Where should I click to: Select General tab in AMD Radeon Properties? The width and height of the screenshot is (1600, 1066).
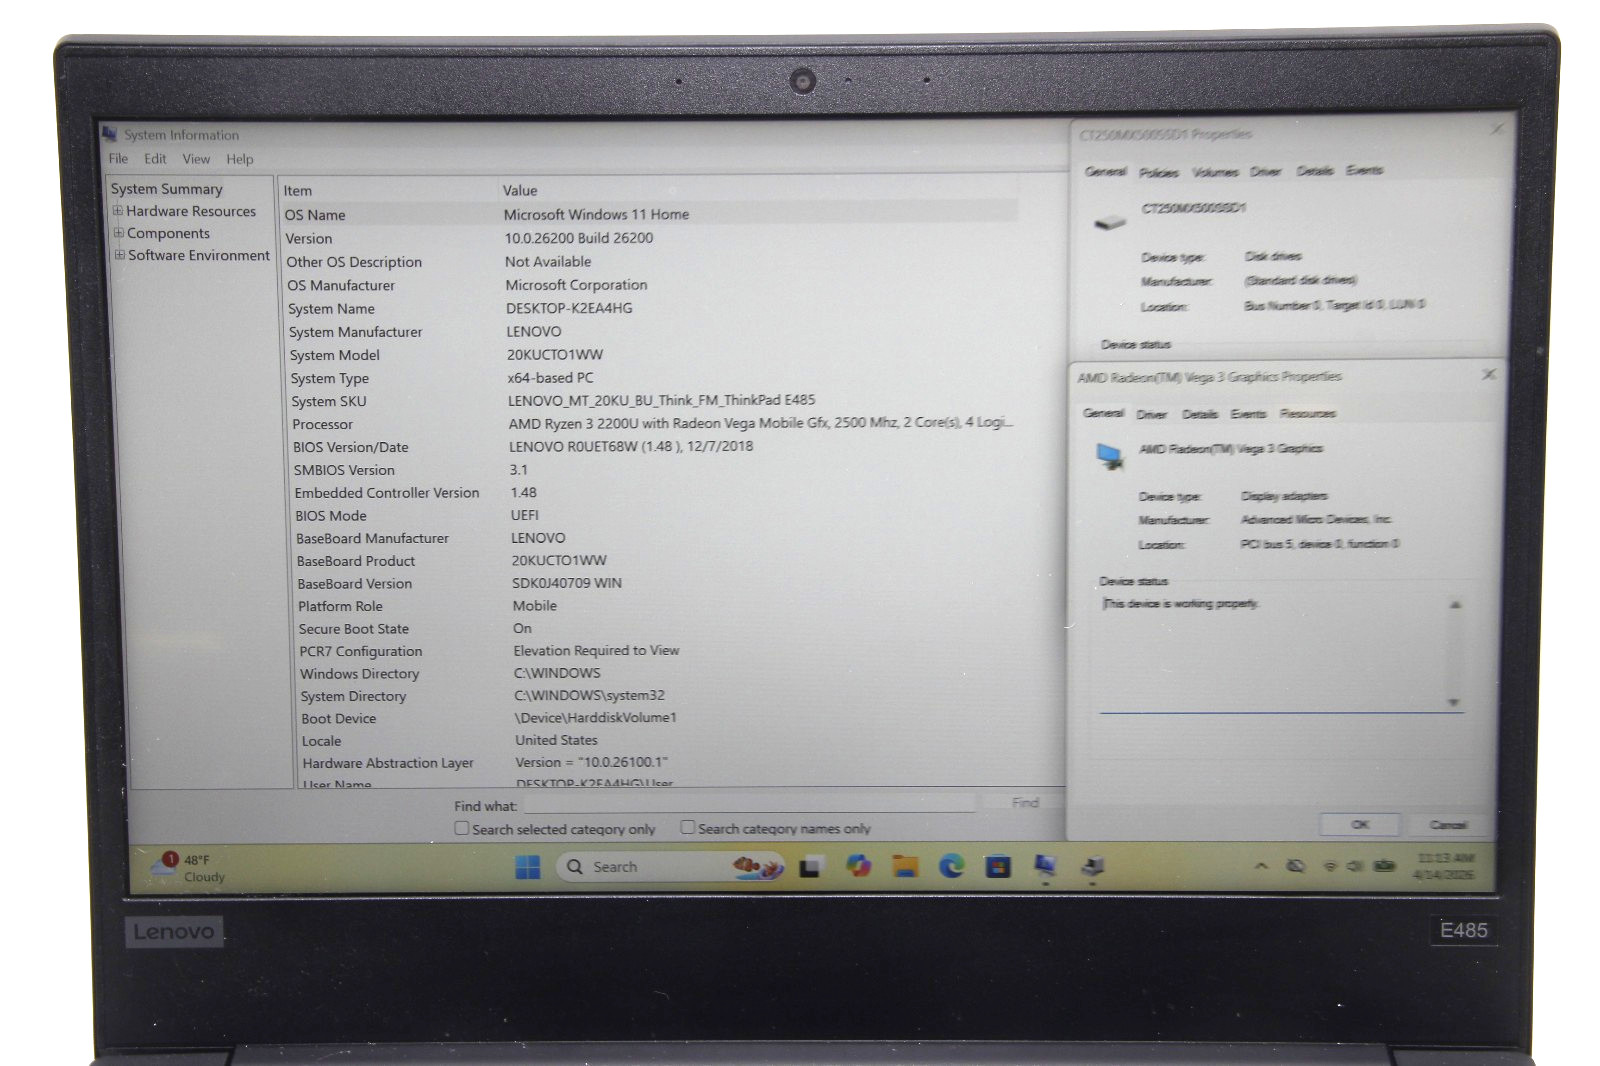(x=1103, y=413)
